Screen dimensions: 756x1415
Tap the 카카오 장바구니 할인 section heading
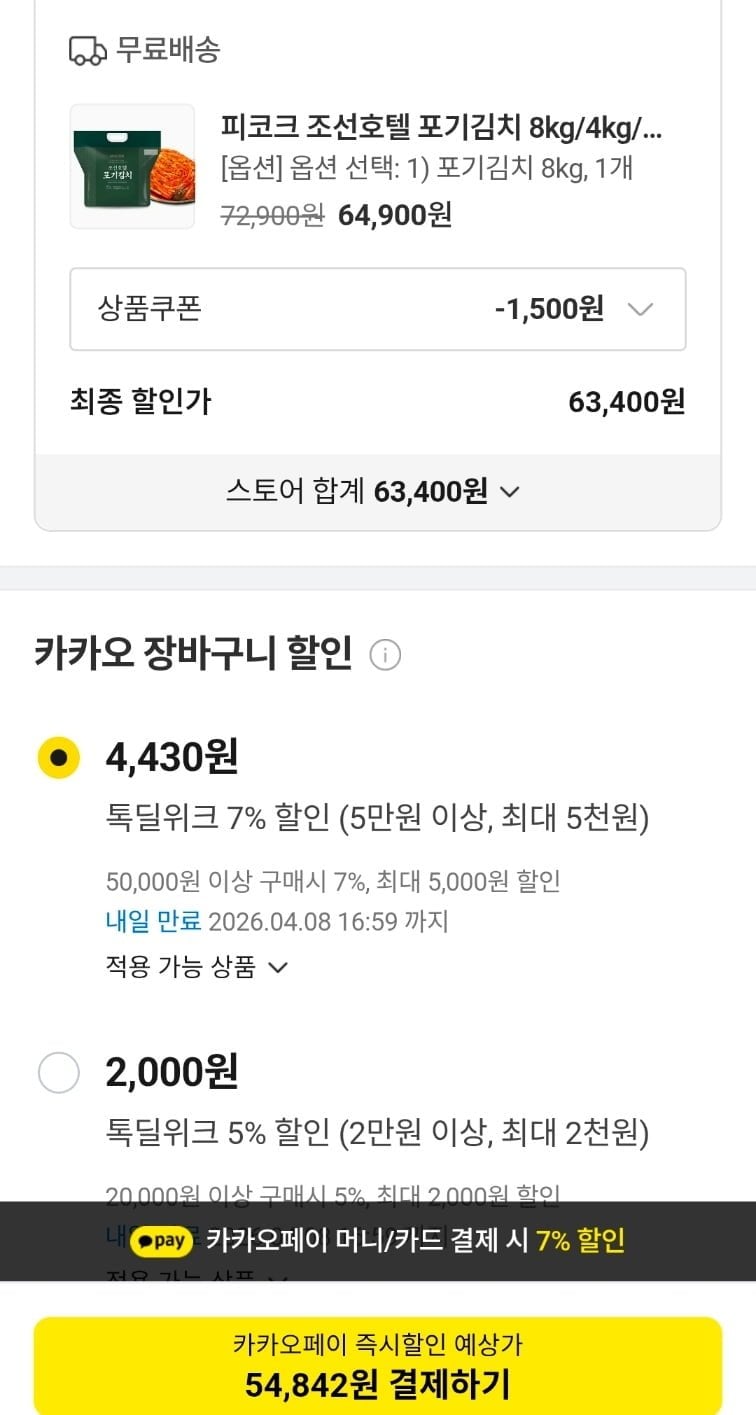coord(193,654)
